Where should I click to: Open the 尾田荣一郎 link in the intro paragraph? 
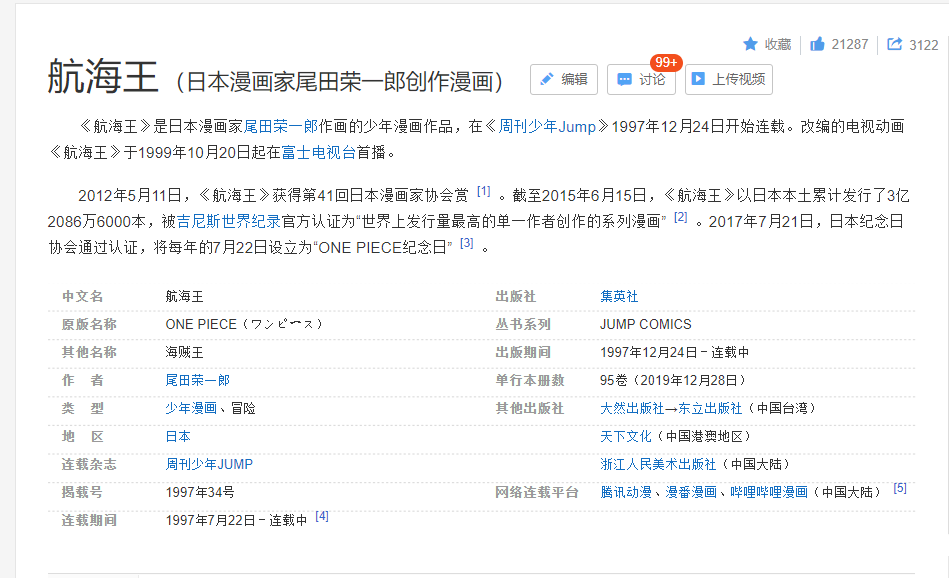[x=281, y=126]
